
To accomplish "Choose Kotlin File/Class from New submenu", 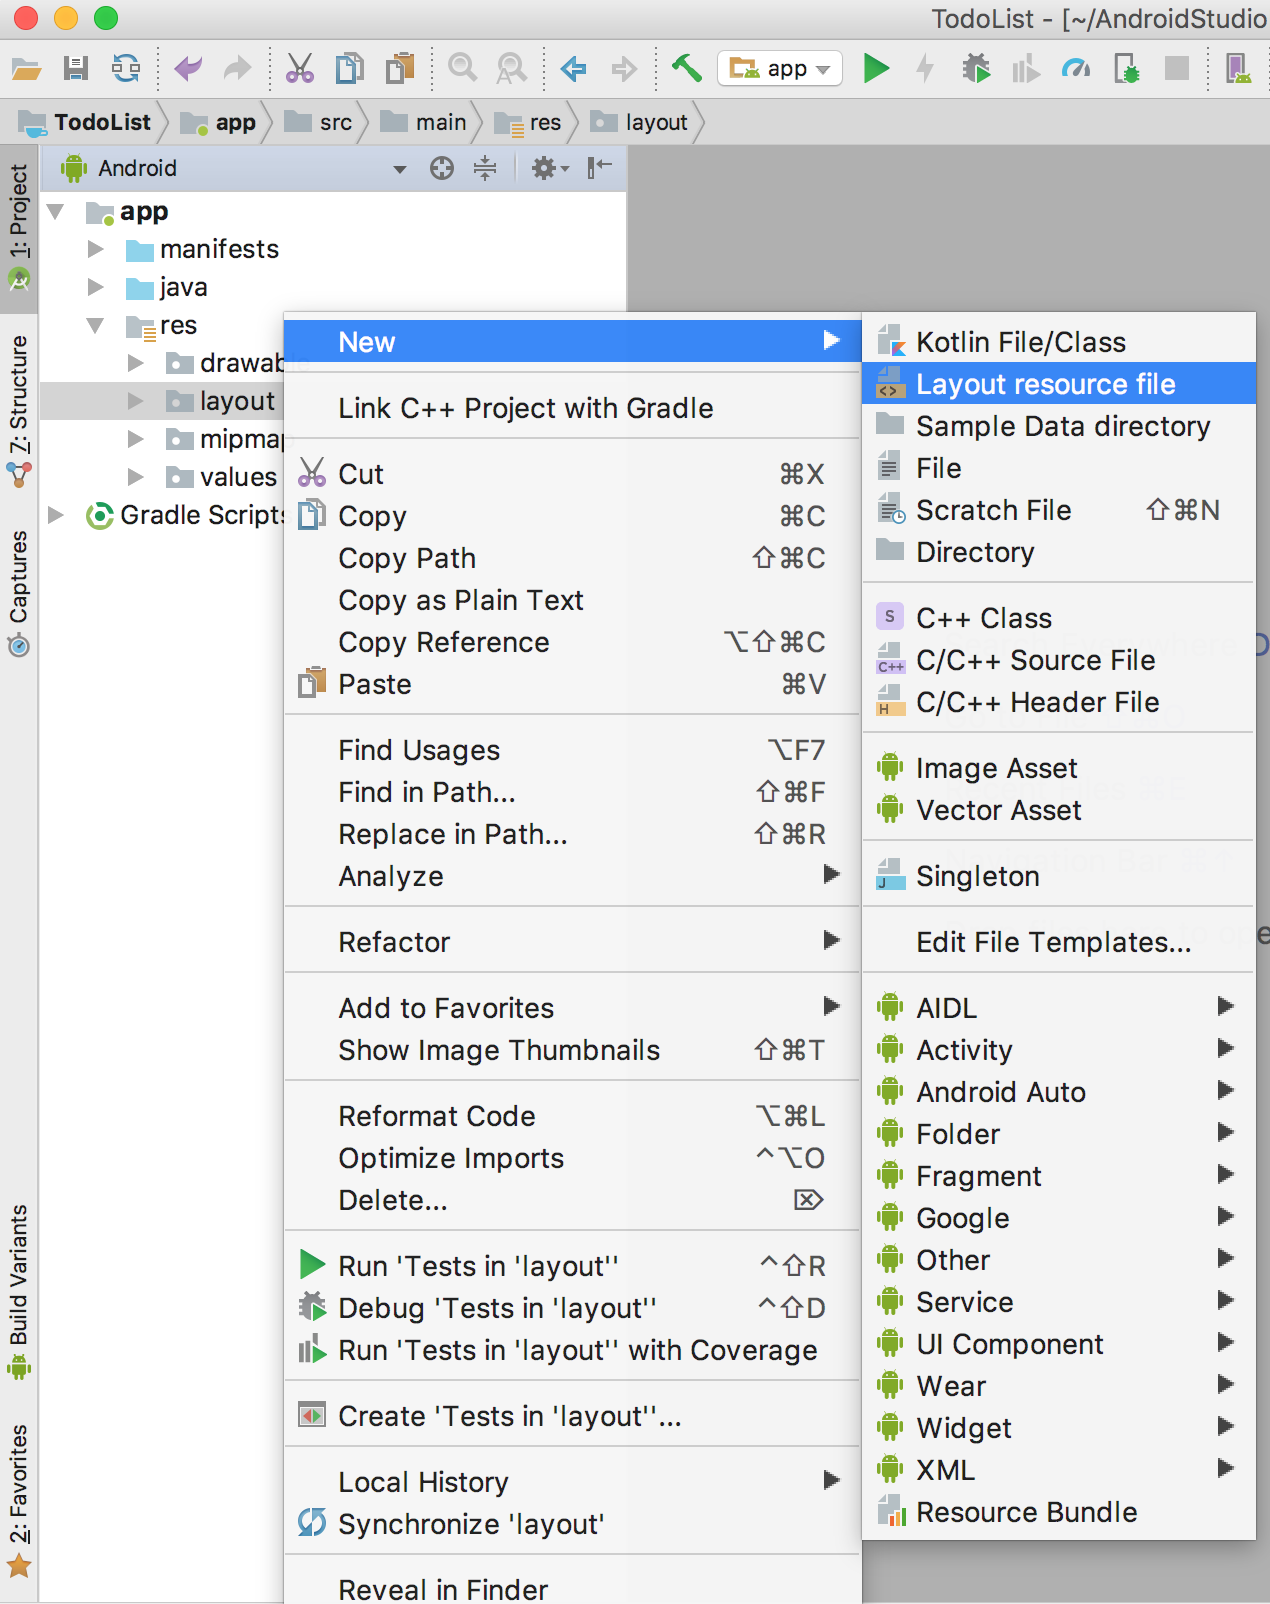I will point(1058,341).
